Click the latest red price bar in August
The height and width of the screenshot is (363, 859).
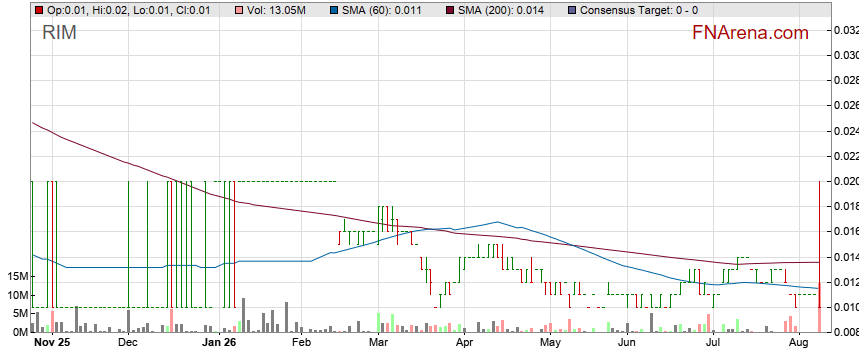click(819, 244)
